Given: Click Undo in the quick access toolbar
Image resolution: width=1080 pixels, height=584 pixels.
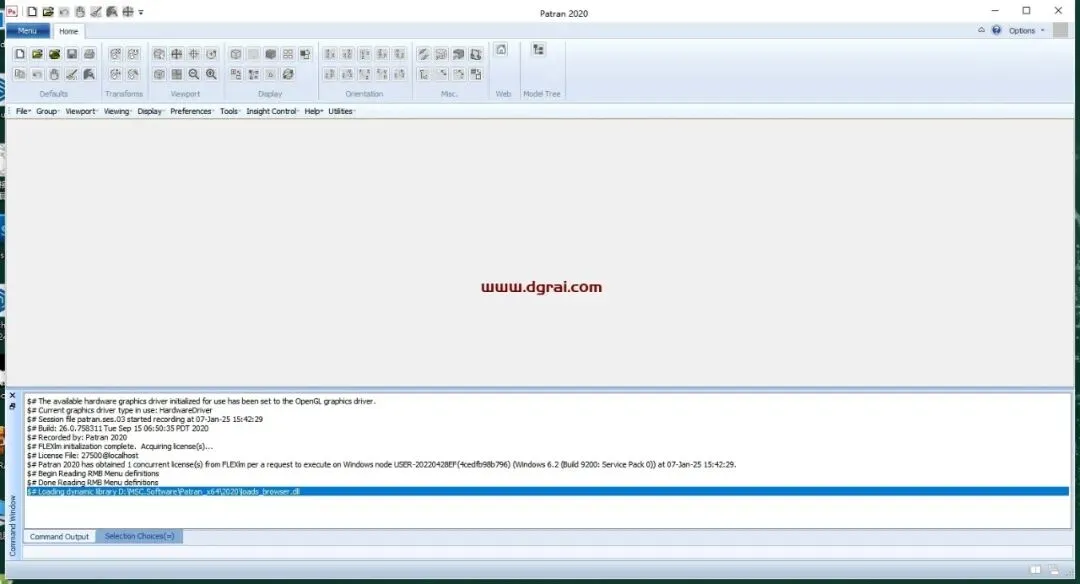Looking at the screenshot, I should 64,12.
